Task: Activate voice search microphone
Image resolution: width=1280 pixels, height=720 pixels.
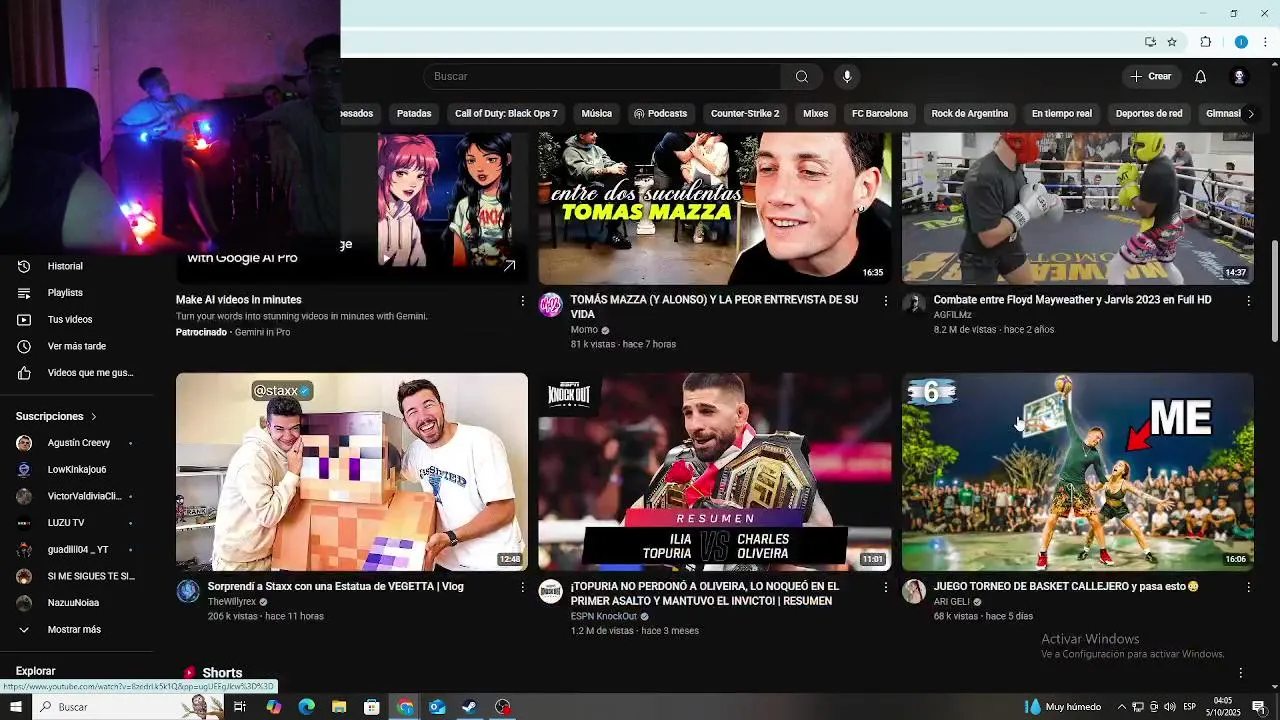Action: [847, 77]
